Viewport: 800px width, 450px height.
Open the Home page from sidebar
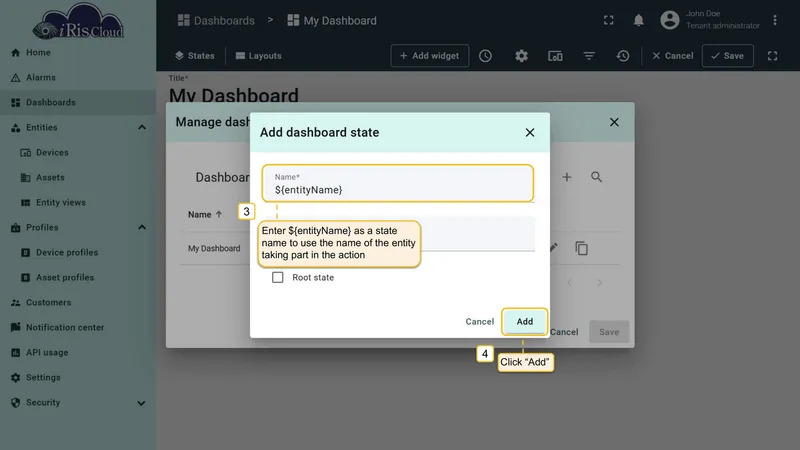(78, 53)
